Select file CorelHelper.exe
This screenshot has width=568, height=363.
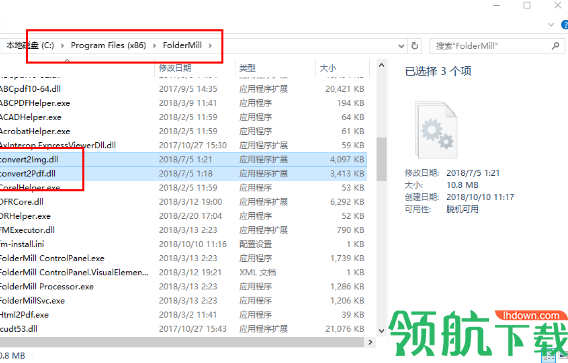pyautogui.click(x=30, y=188)
